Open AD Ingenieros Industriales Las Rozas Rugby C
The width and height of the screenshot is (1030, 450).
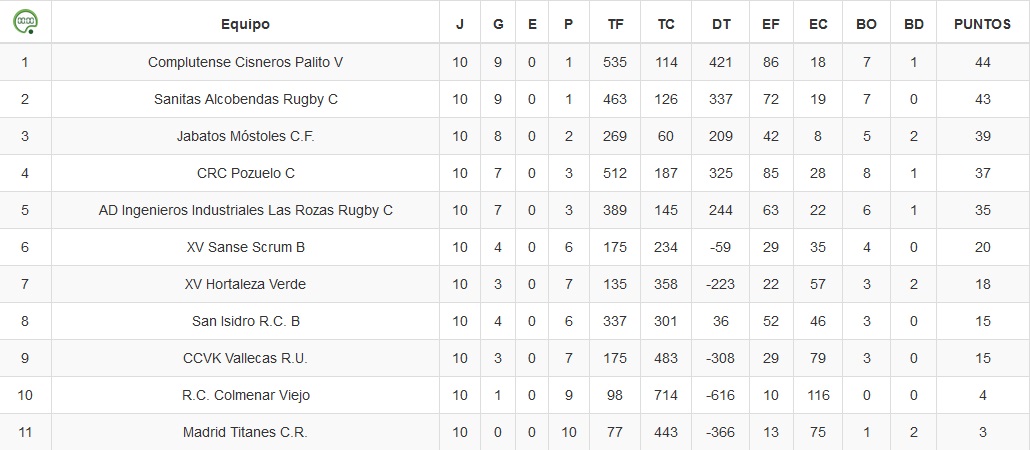pos(245,210)
